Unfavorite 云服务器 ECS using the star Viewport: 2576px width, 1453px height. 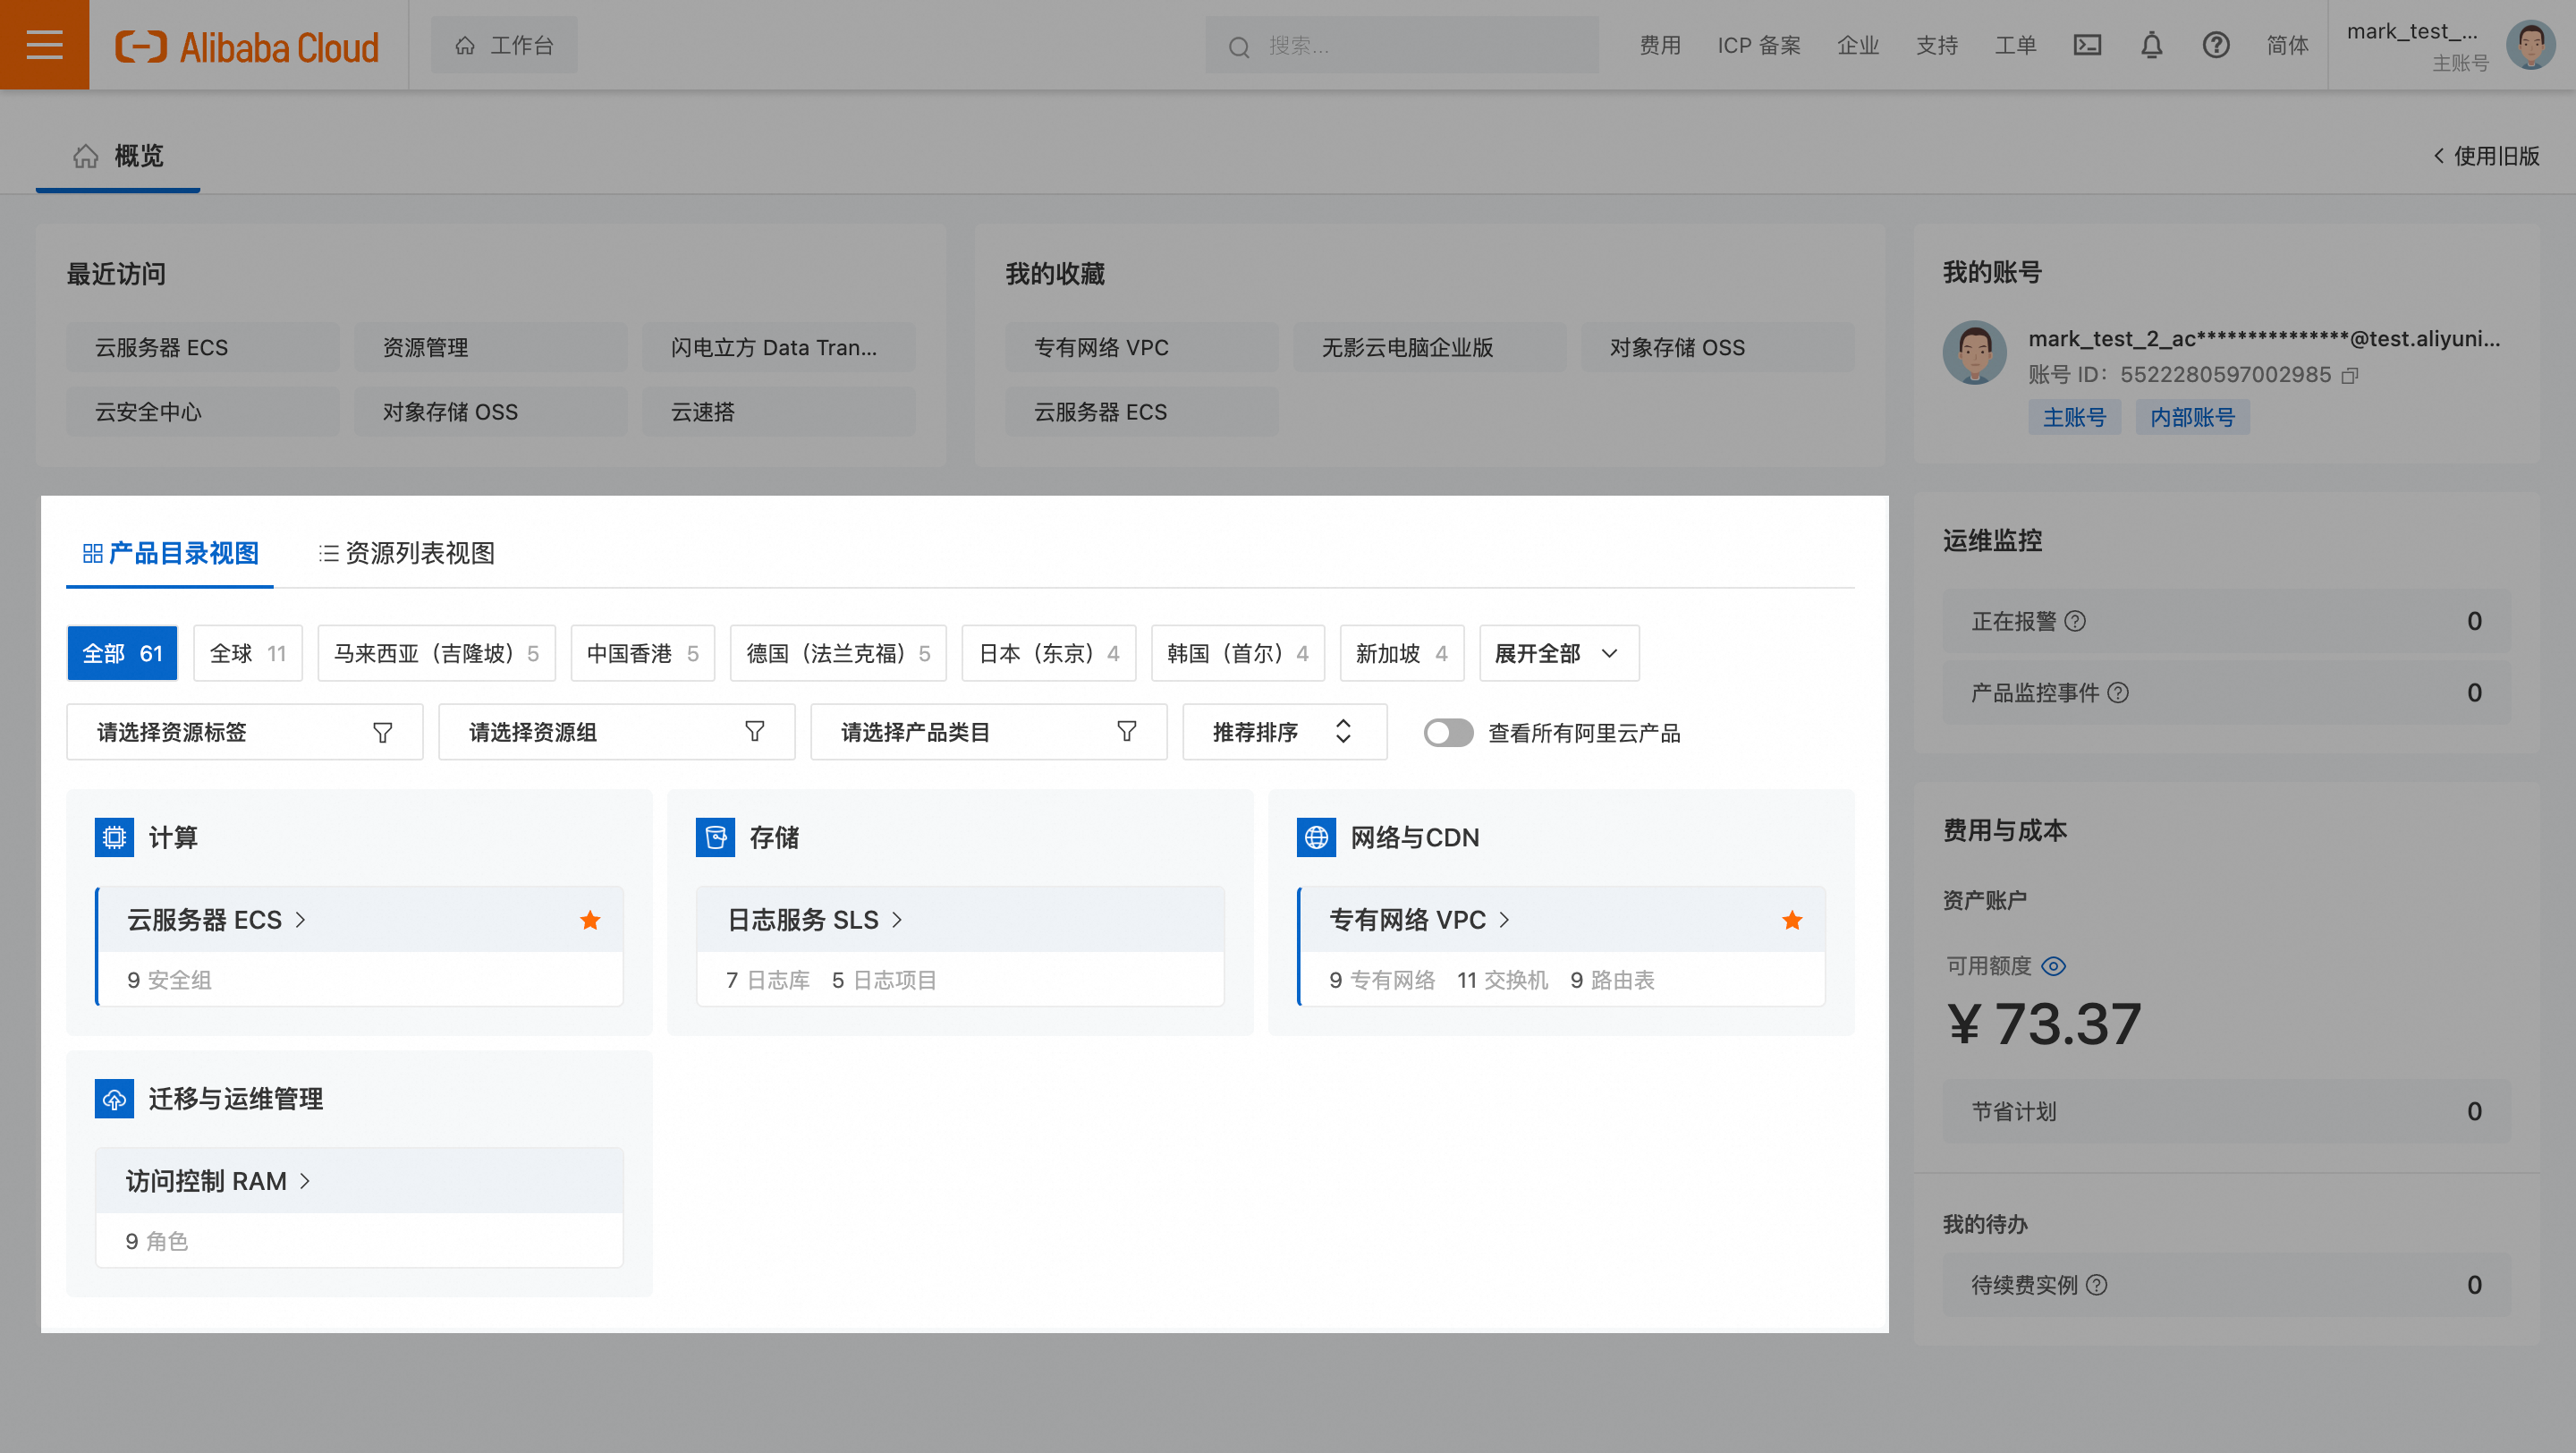point(590,920)
